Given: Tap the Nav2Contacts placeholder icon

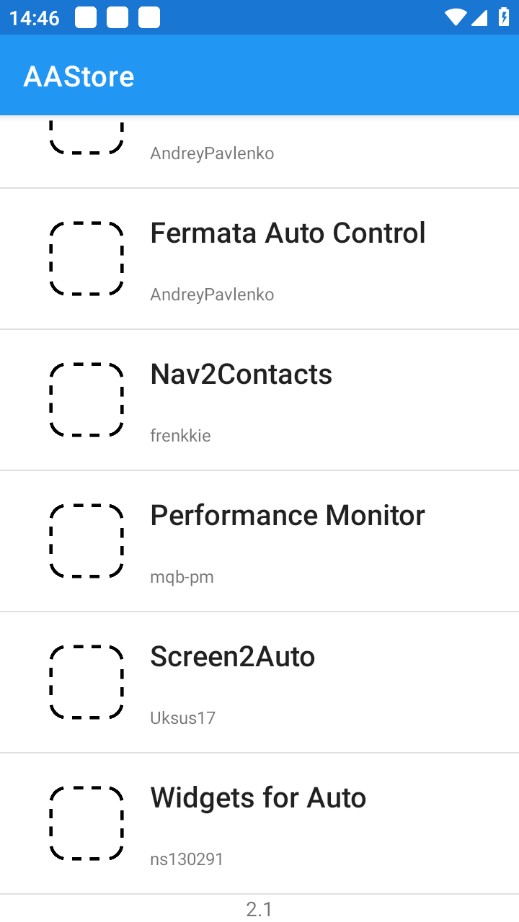Looking at the screenshot, I should point(86,399).
